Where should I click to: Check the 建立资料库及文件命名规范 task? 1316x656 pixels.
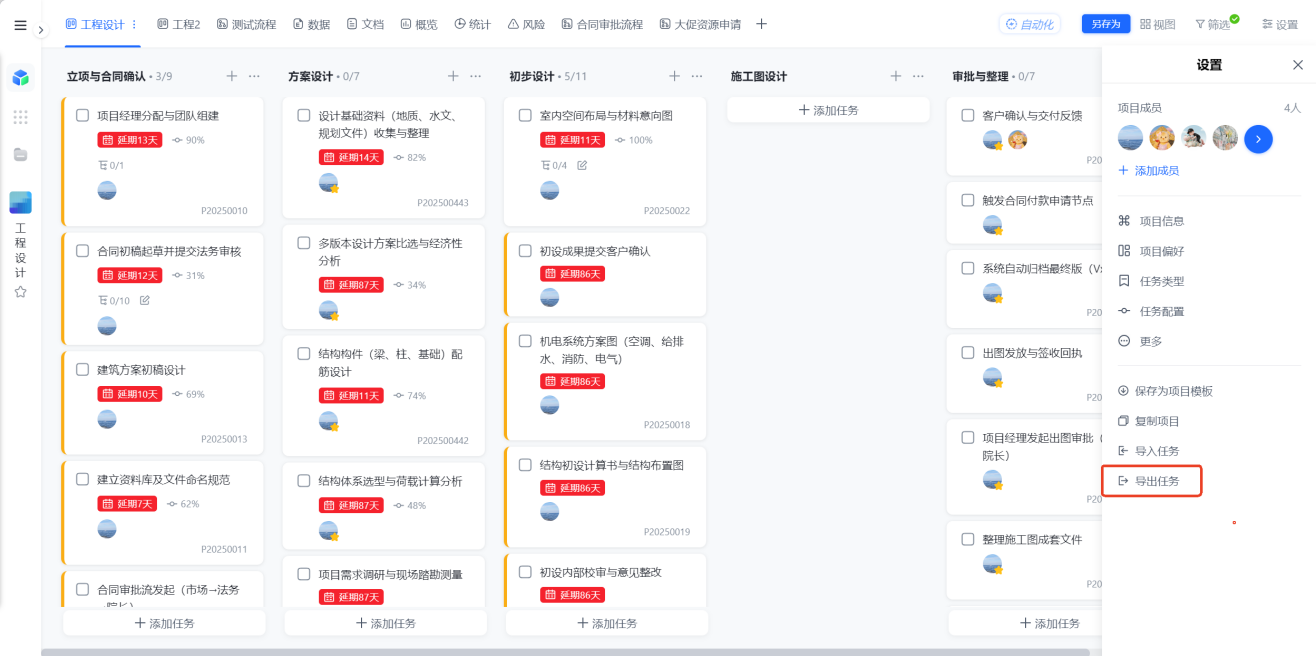pos(83,479)
